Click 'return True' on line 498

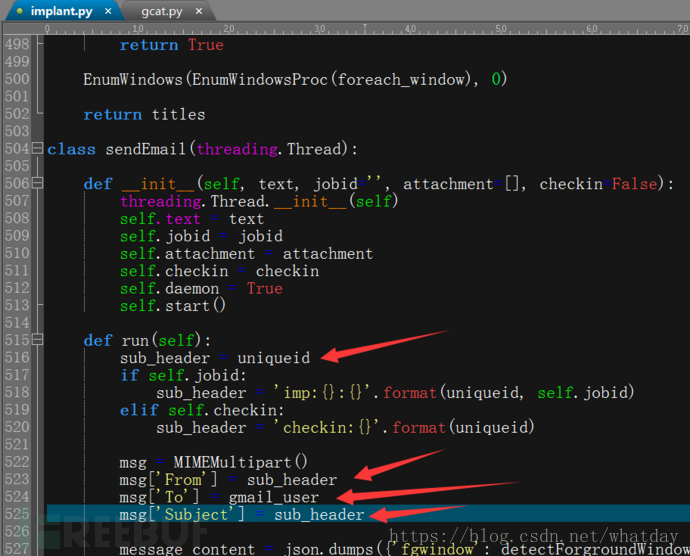[x=172, y=45]
